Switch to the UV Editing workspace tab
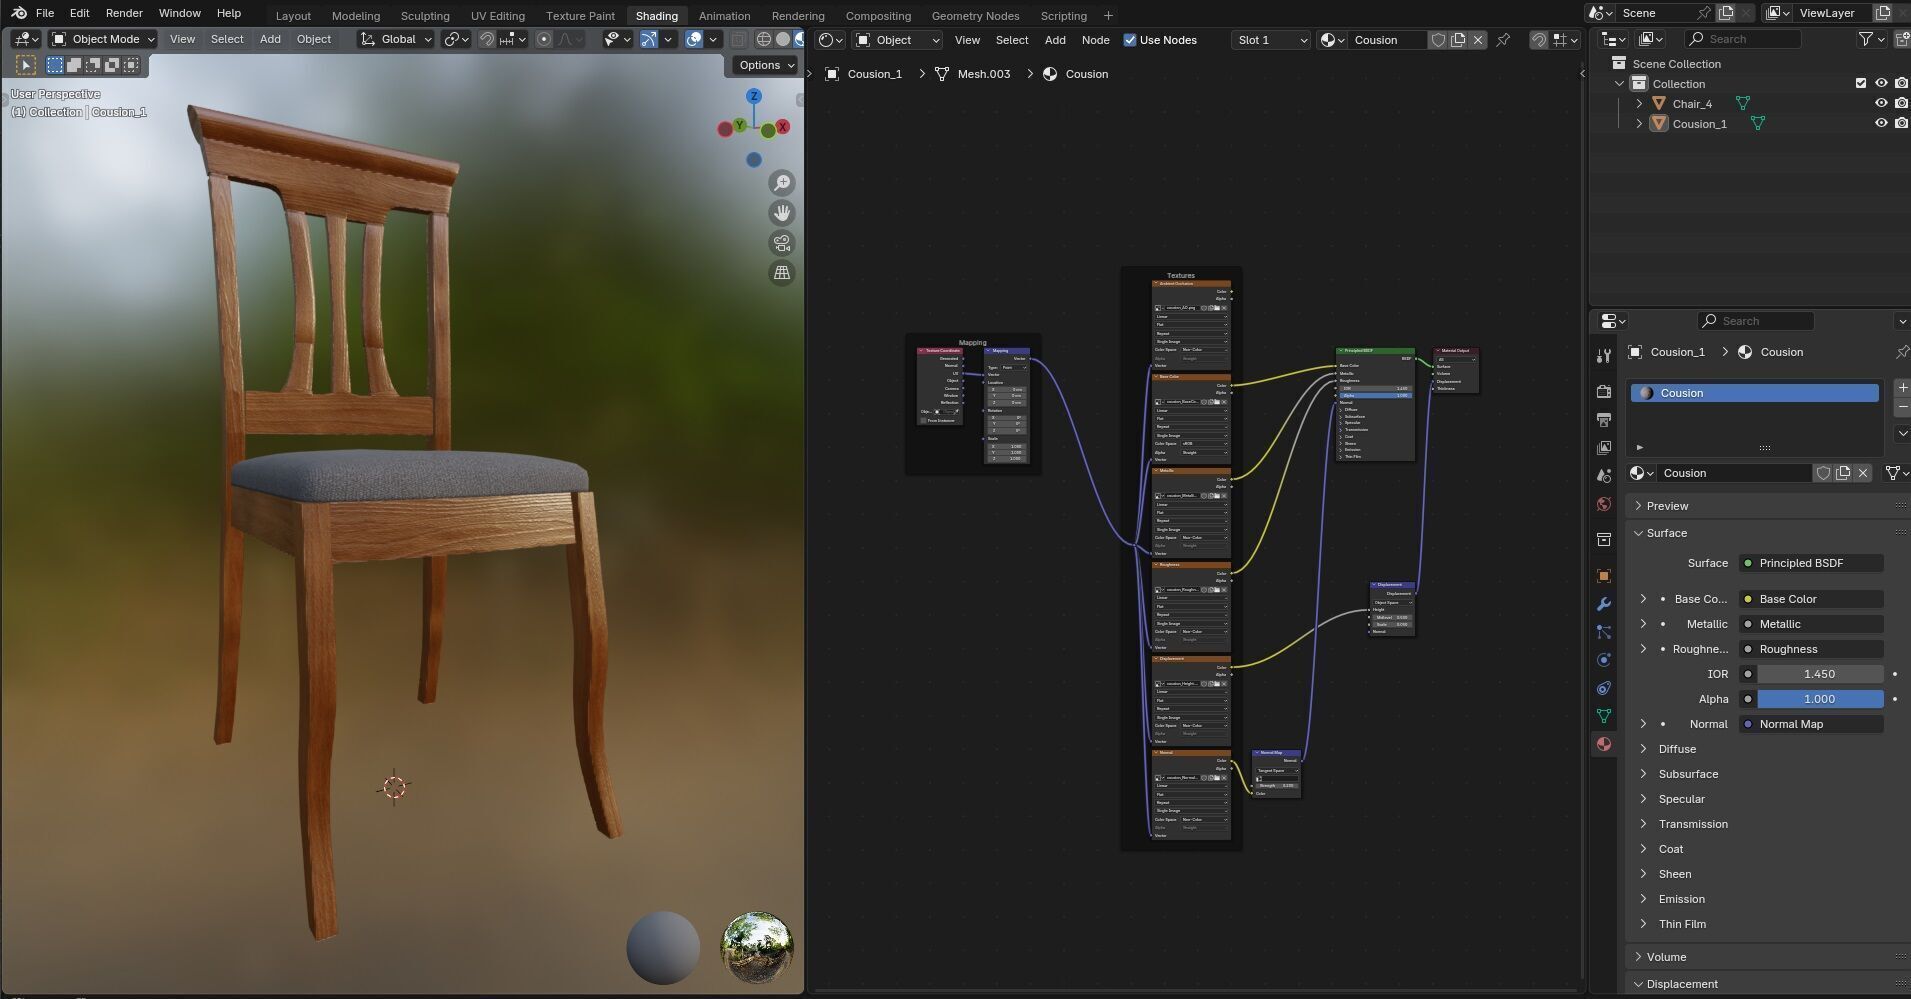The image size is (1911, 999). coord(498,15)
